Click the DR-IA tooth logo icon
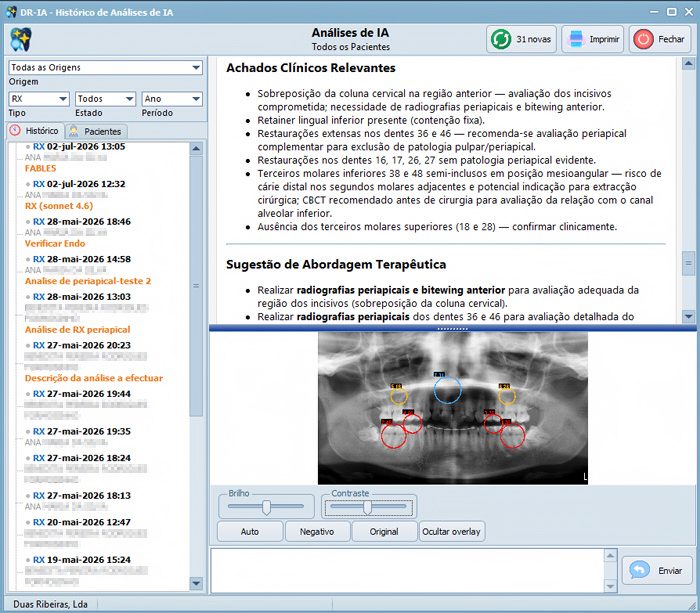The height and width of the screenshot is (613, 700). pyautogui.click(x=21, y=39)
